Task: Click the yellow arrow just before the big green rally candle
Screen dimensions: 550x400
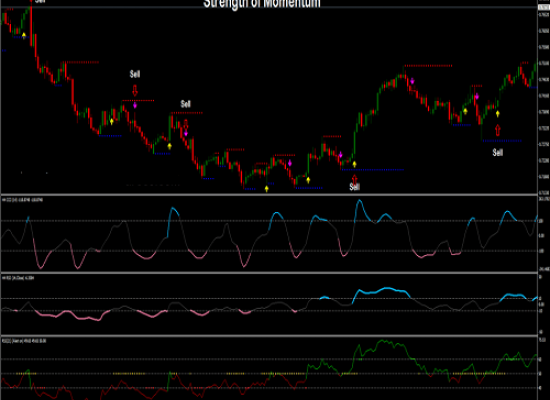Action: coord(354,164)
